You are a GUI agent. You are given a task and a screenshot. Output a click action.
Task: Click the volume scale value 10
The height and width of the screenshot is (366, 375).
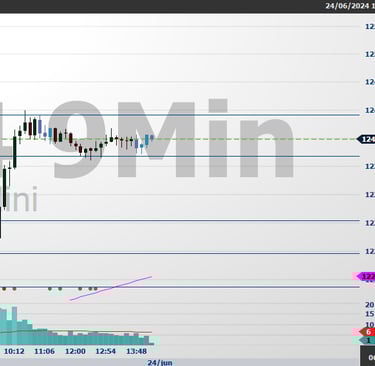(x=370, y=324)
